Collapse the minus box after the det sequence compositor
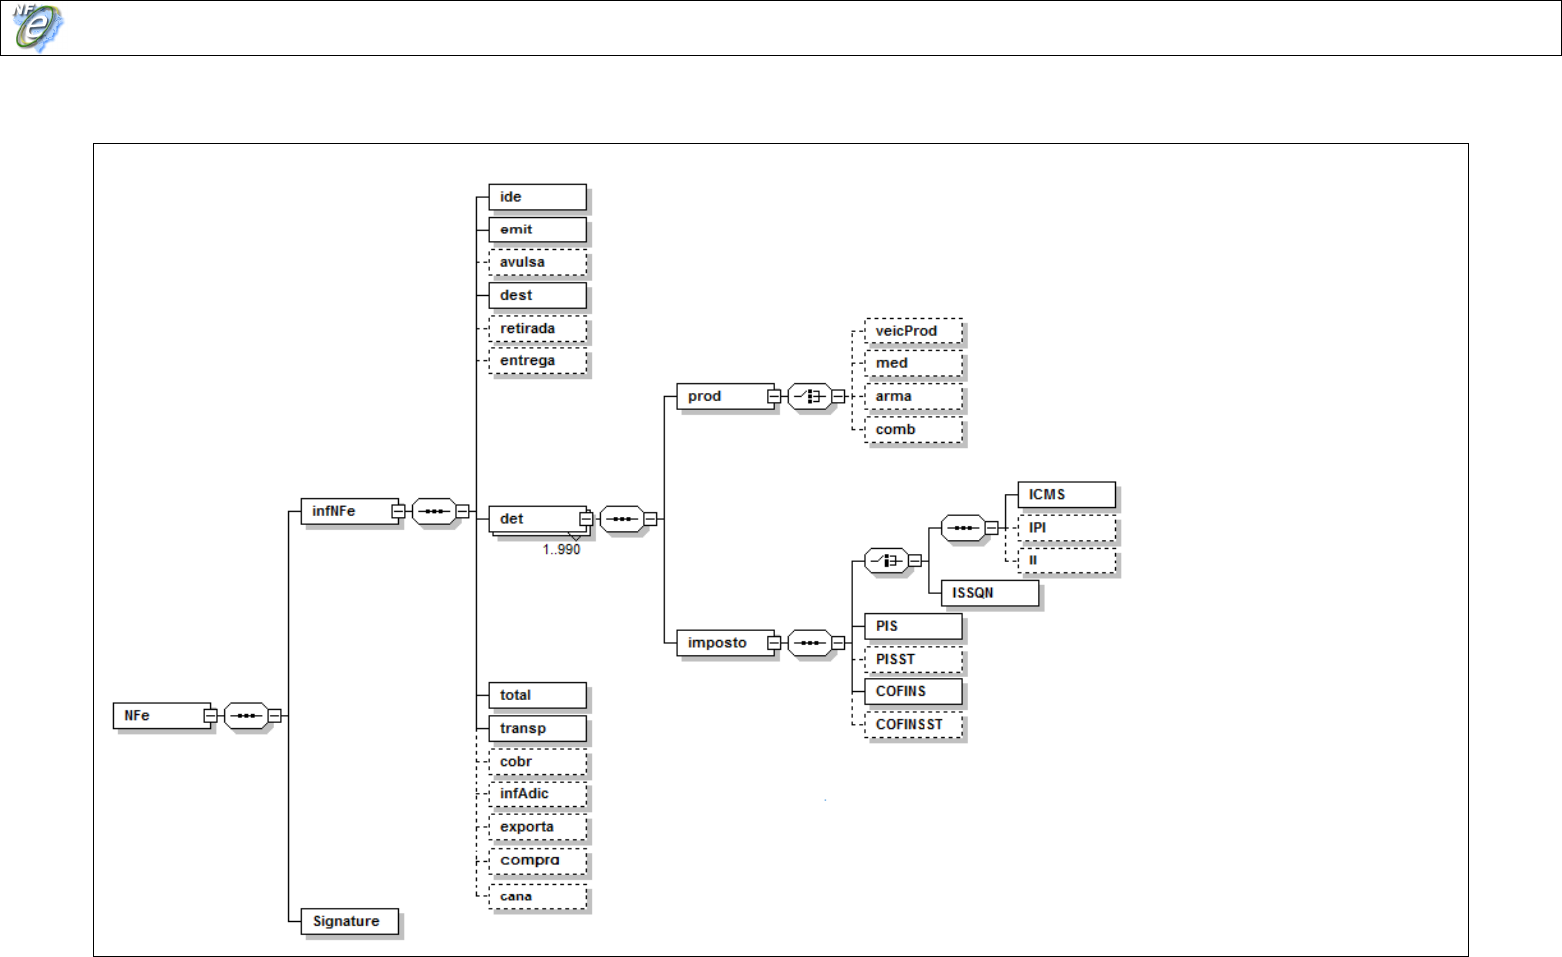Viewport: 1562px width, 957px height. [x=650, y=519]
